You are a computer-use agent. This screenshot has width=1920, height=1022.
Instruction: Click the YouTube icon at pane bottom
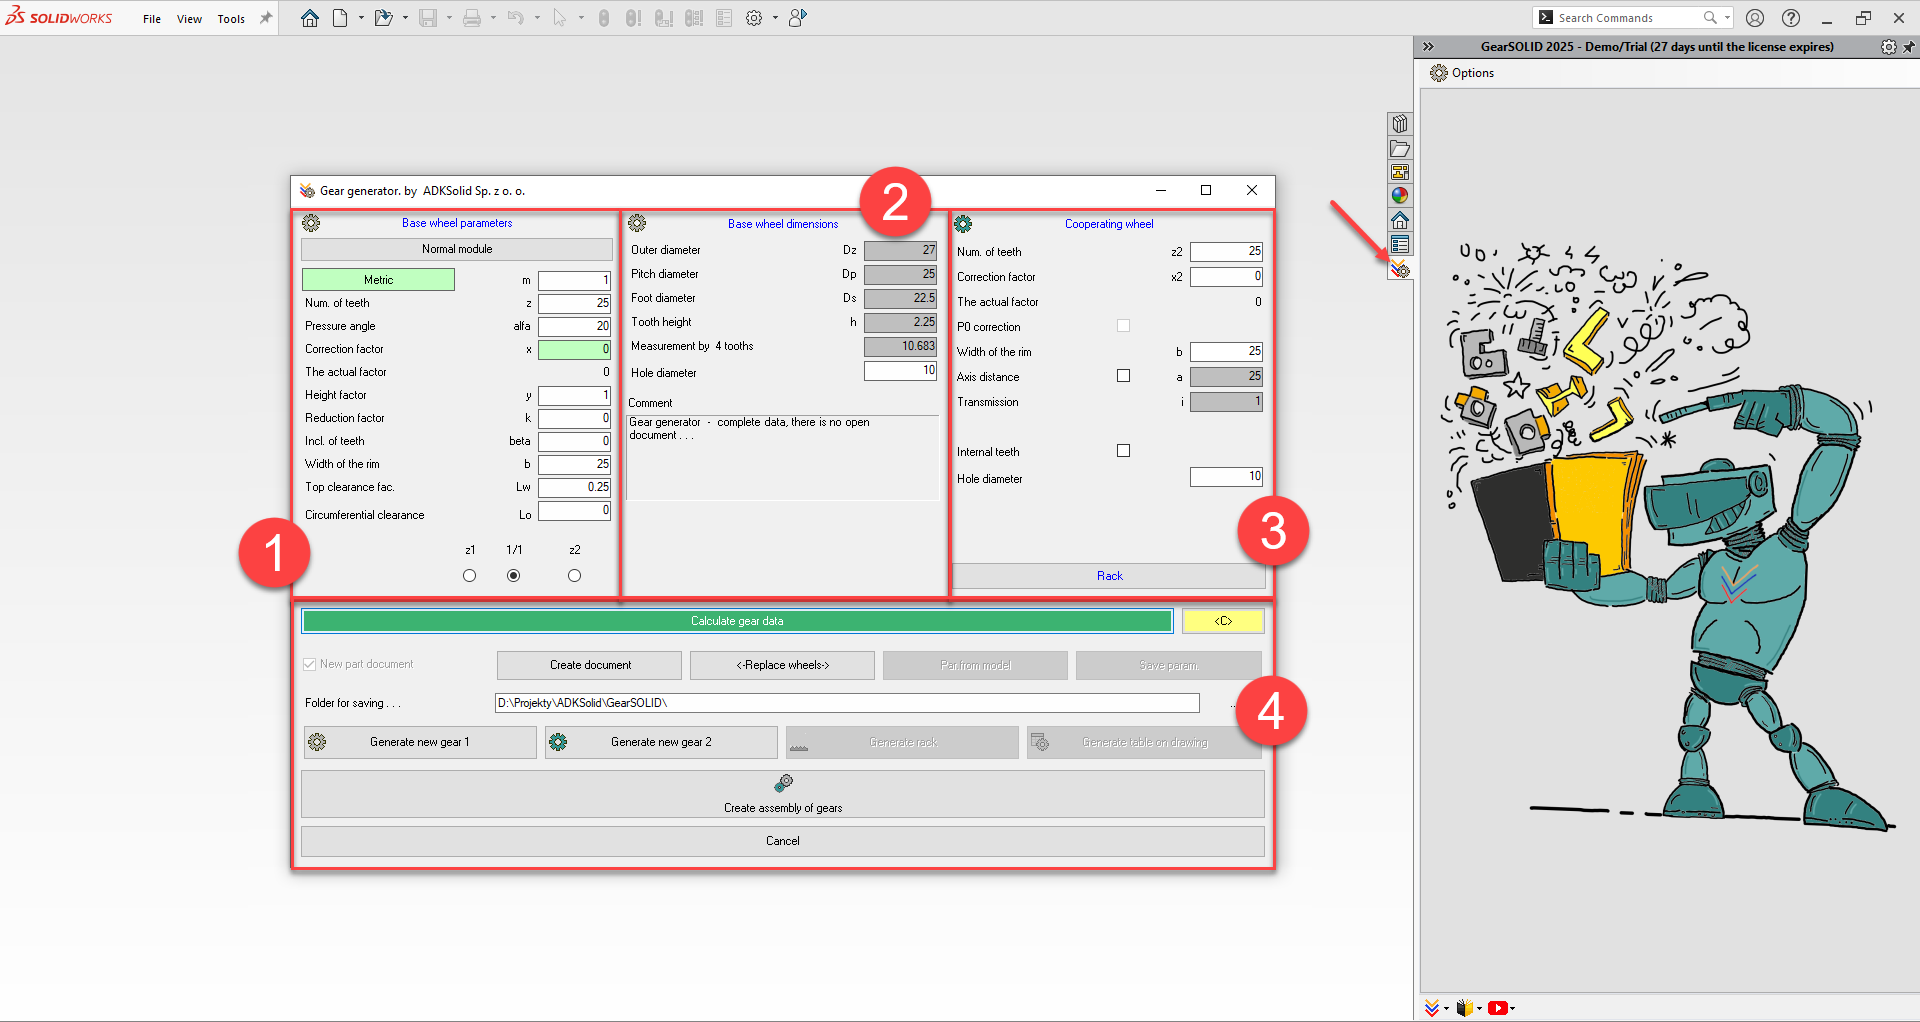pyautogui.click(x=1497, y=1008)
